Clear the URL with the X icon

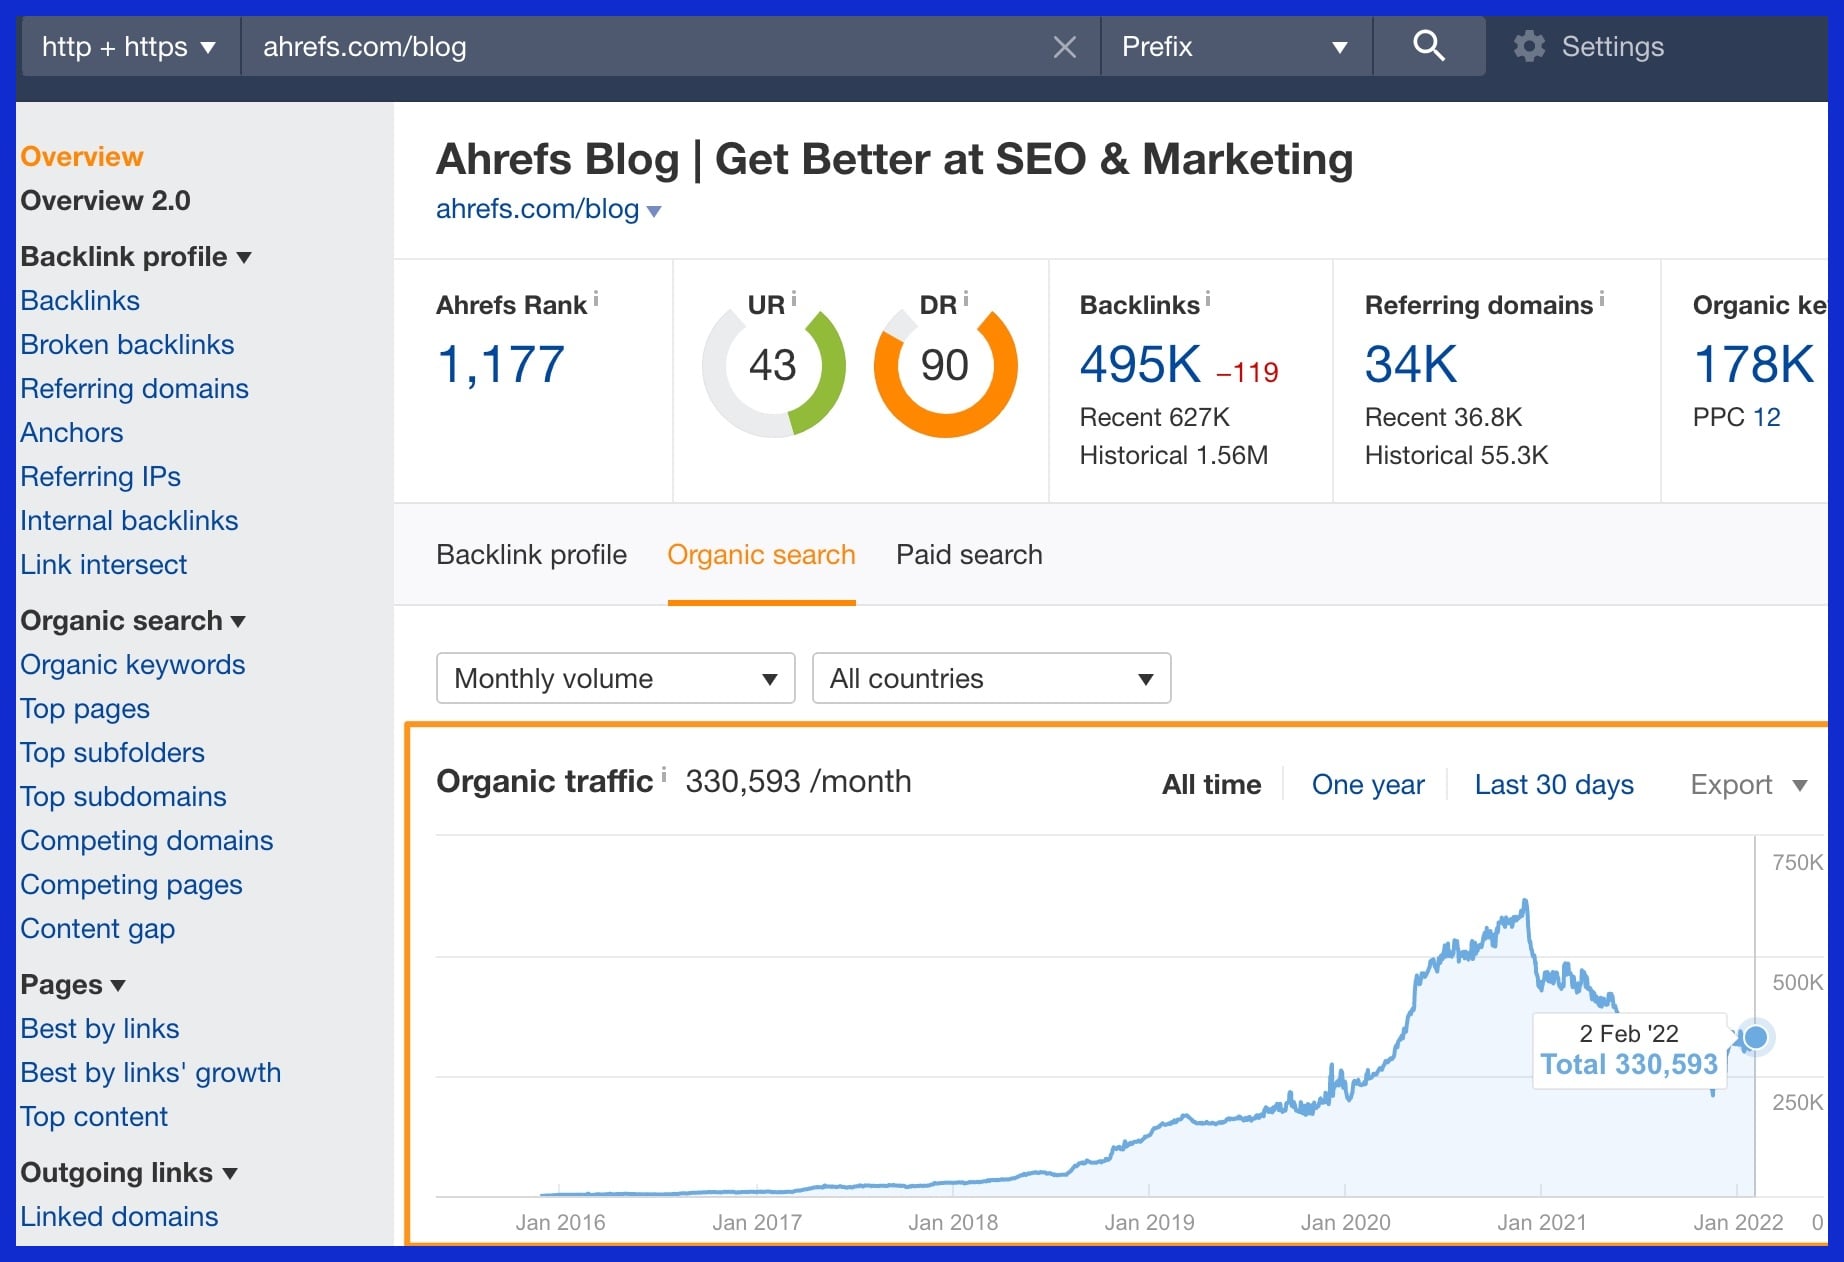[1064, 46]
